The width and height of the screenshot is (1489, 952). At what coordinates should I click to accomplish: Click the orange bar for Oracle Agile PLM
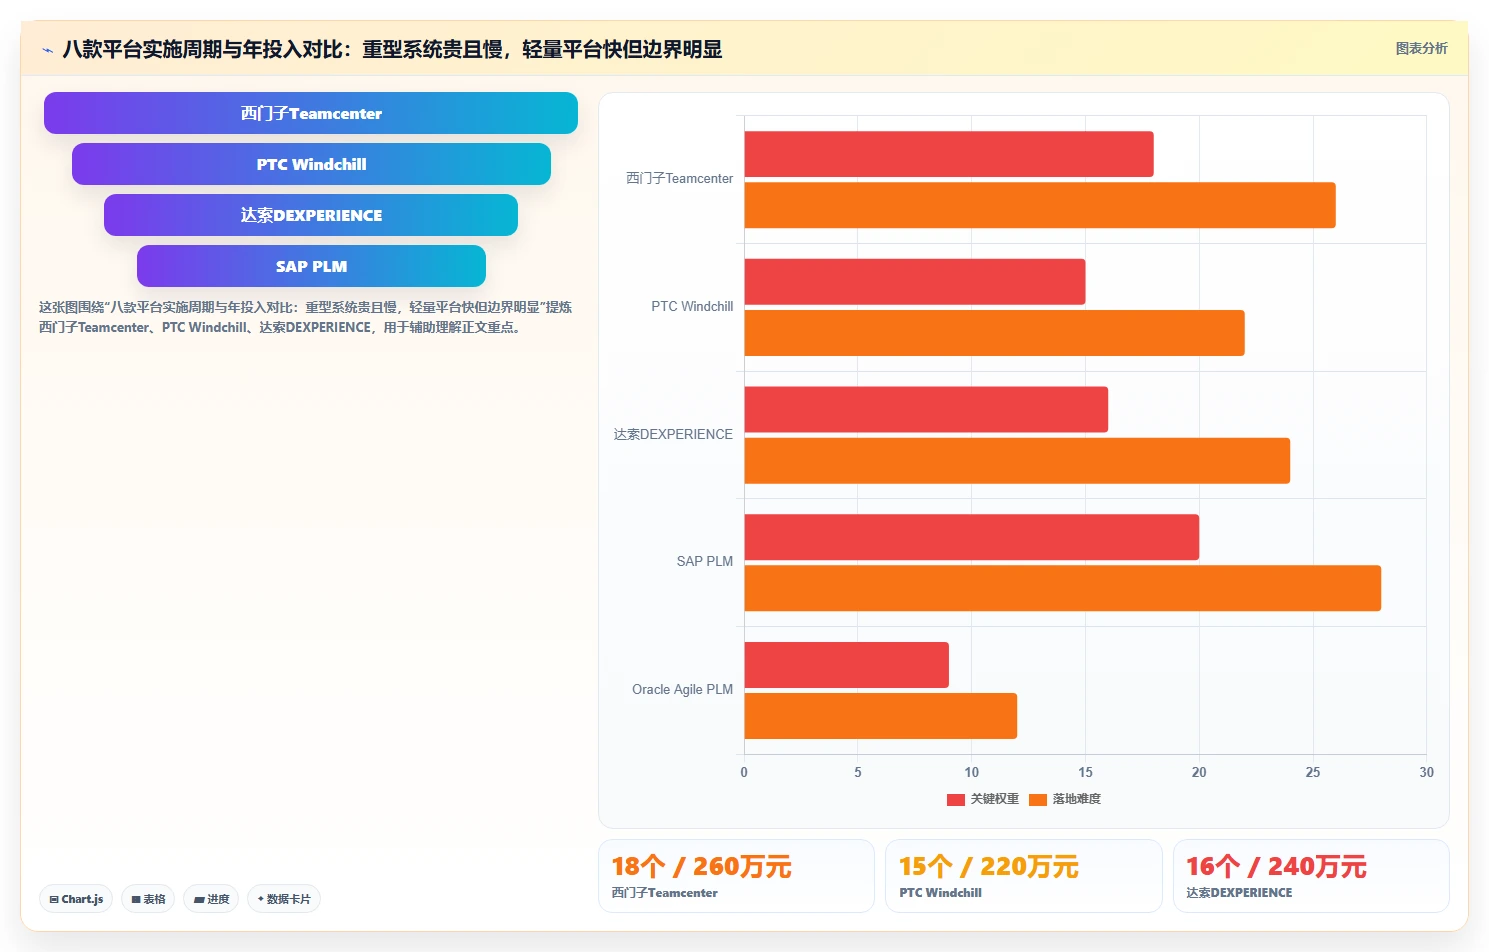(x=881, y=716)
